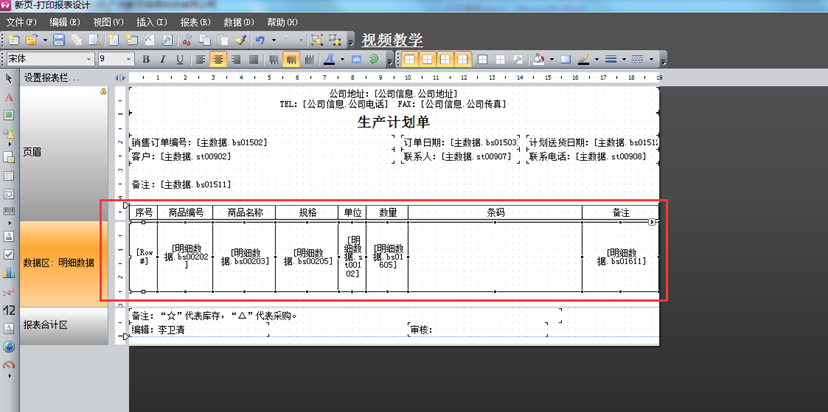
Task: Click the 视频教学 link
Action: (392, 40)
